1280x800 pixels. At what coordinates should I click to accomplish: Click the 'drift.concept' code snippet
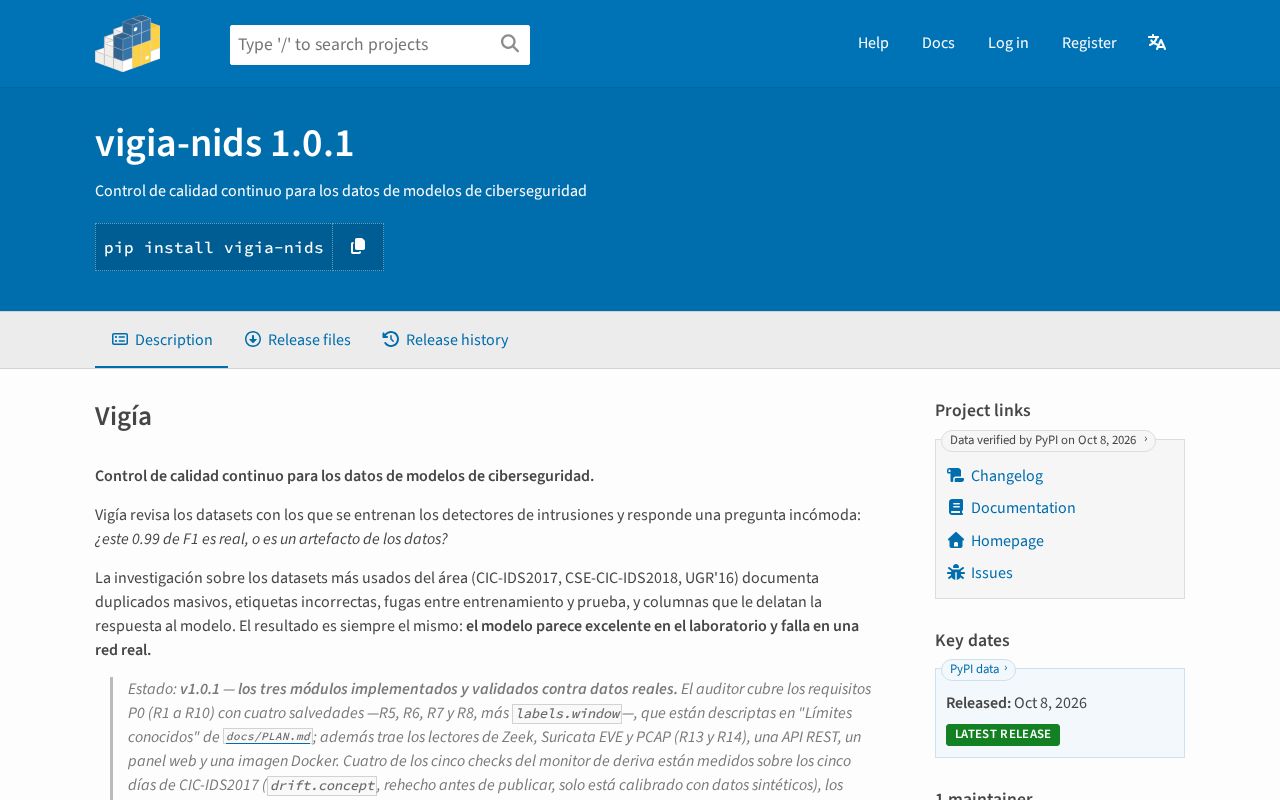pyautogui.click(x=322, y=786)
